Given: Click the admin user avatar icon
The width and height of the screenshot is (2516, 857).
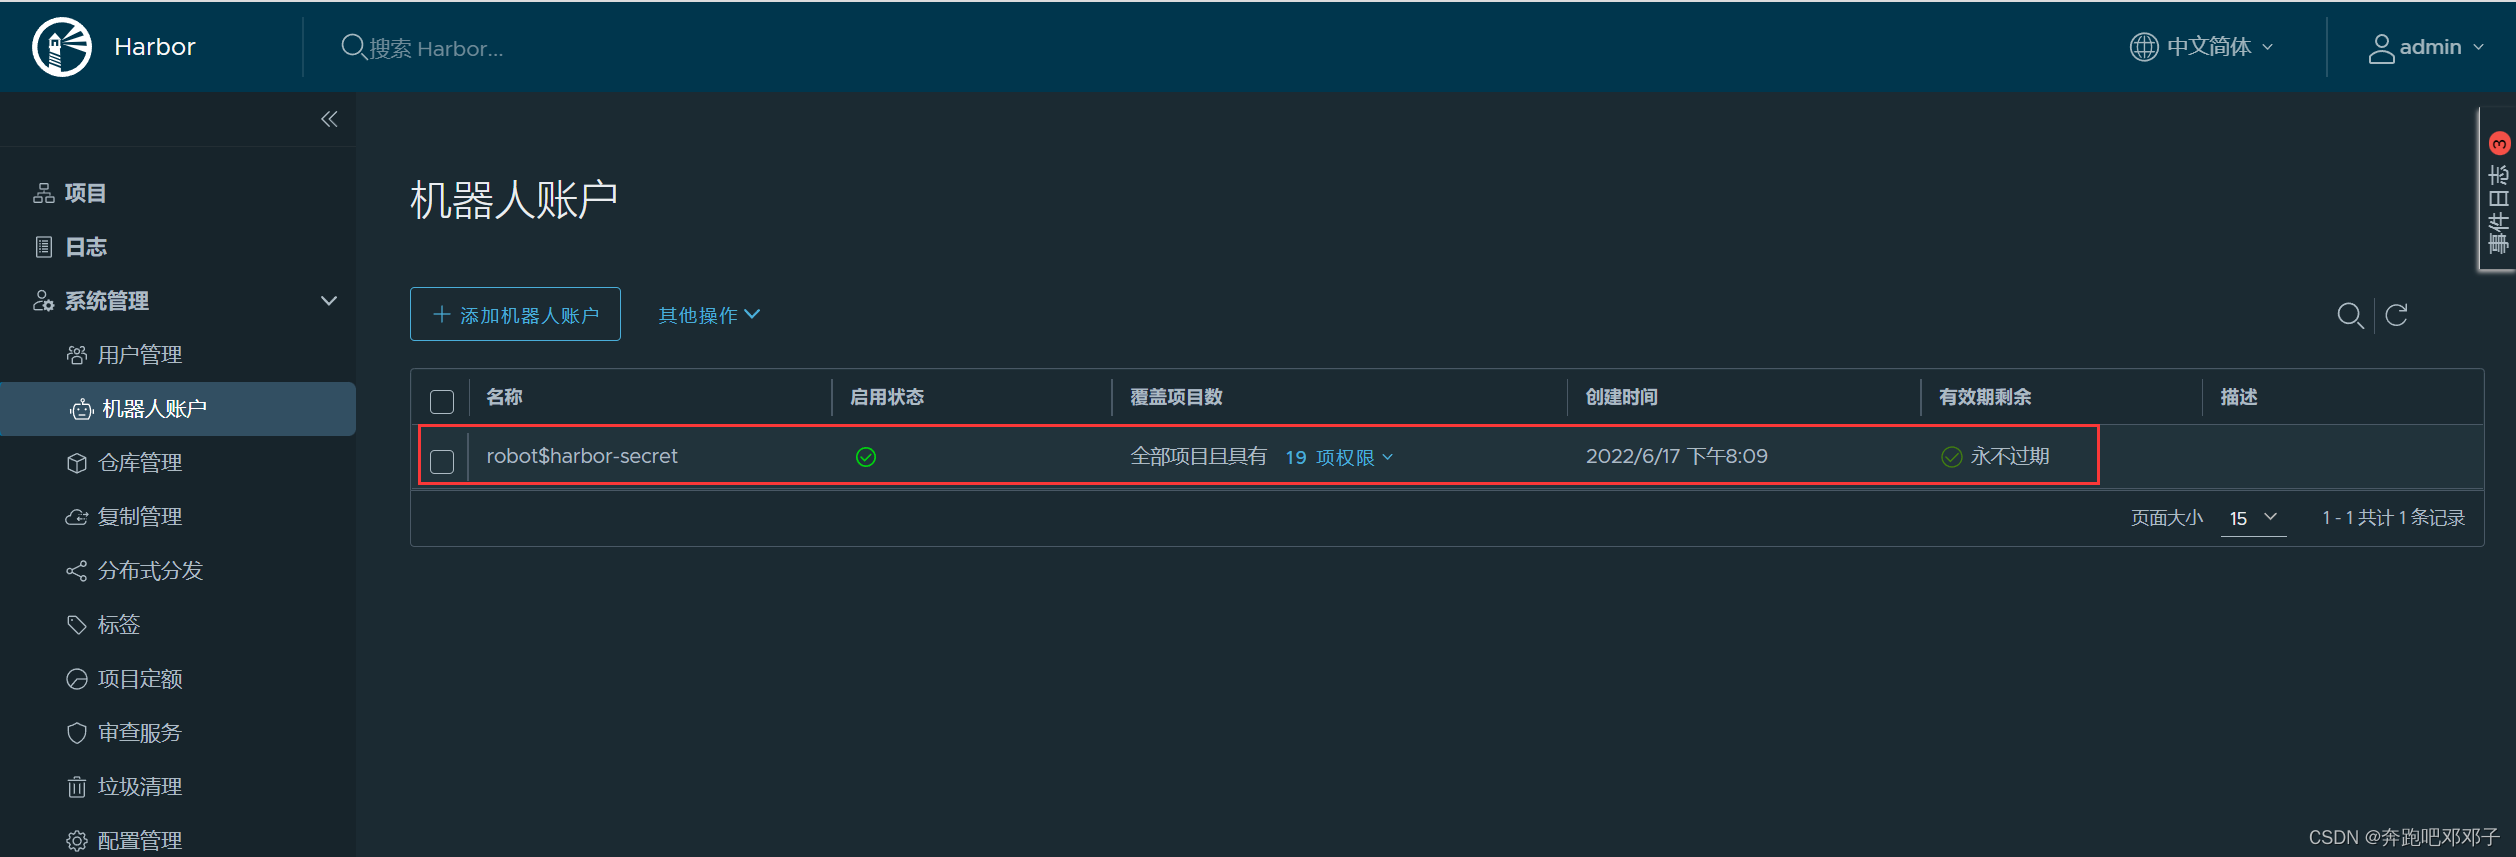Looking at the screenshot, I should [x=2381, y=48].
